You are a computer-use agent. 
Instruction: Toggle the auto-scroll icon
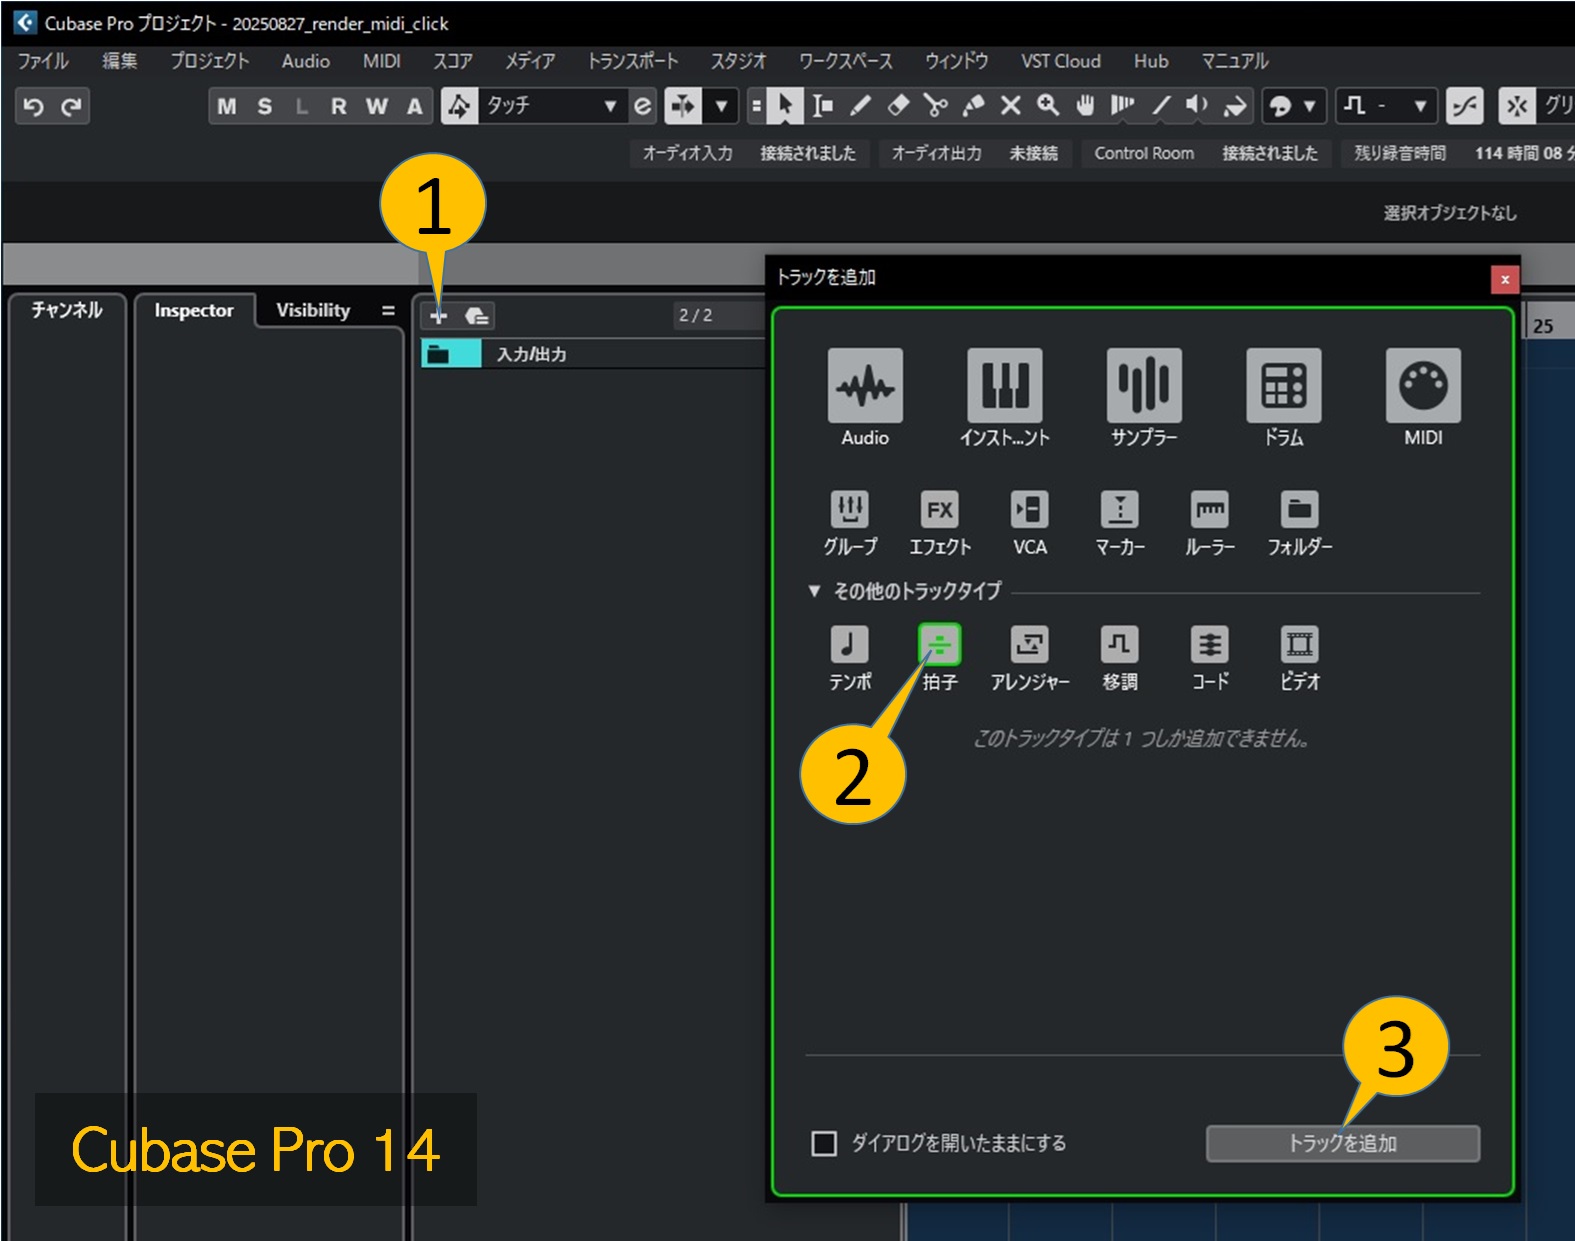click(683, 106)
